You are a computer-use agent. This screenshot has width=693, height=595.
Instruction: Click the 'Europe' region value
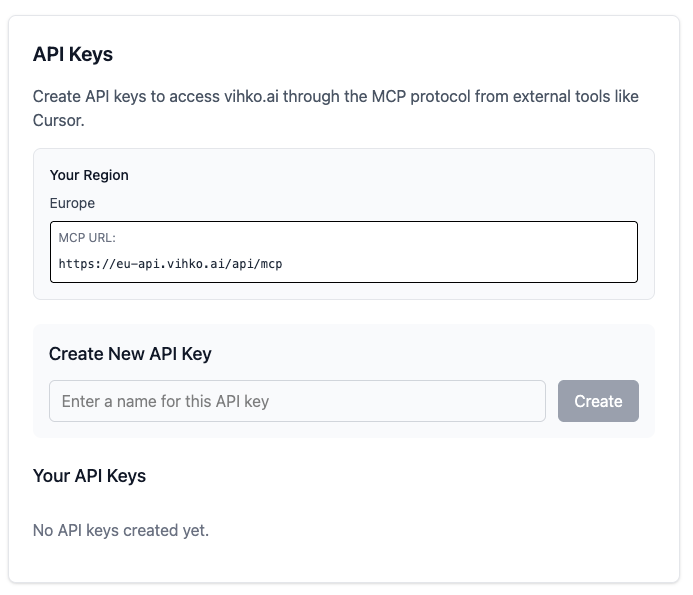(x=72, y=203)
